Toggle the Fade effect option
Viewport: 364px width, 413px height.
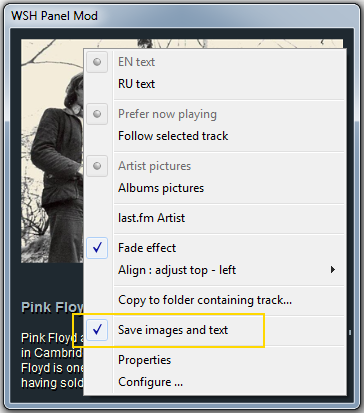pyautogui.click(x=215, y=248)
